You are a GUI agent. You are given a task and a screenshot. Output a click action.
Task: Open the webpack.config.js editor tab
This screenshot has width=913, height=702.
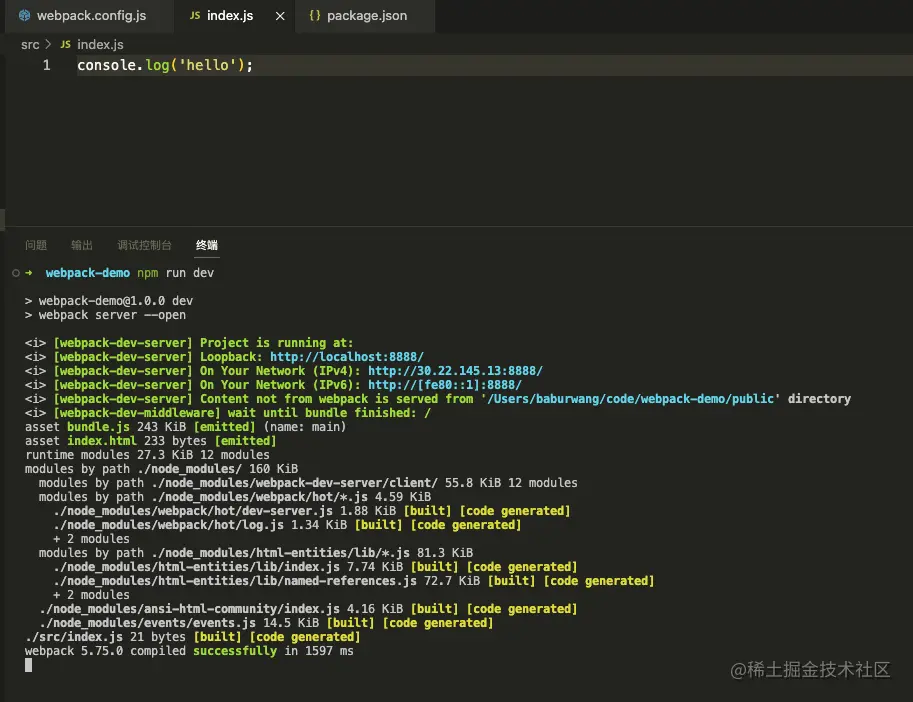click(x=90, y=16)
